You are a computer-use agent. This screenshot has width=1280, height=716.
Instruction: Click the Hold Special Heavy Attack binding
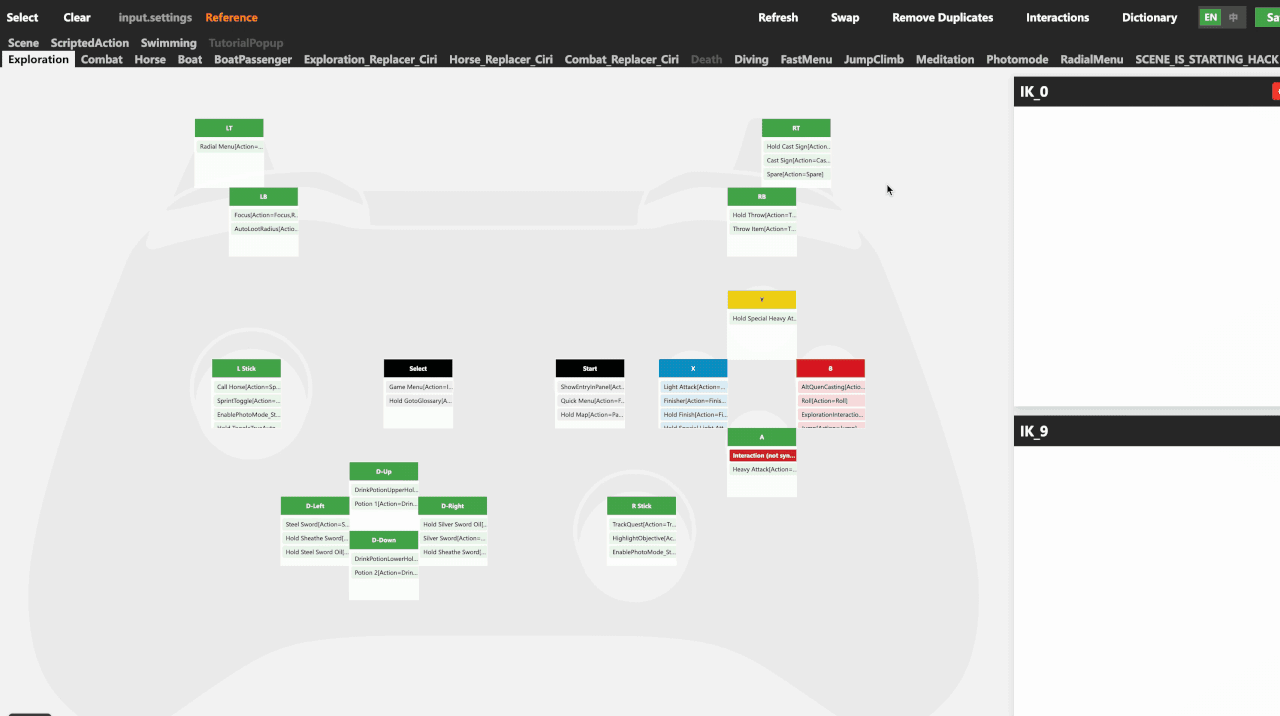coord(762,319)
